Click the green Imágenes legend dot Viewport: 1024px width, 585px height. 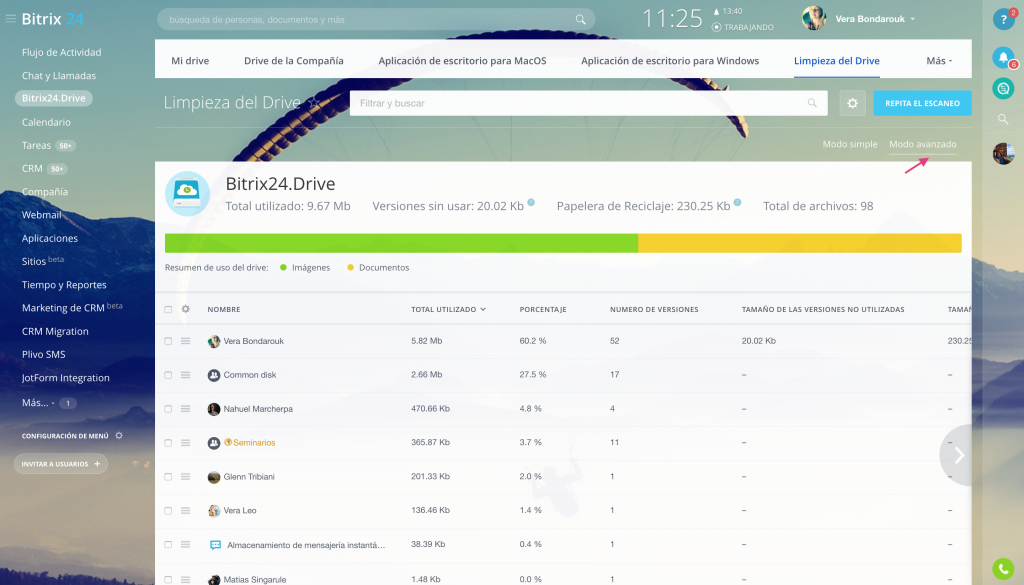pyautogui.click(x=283, y=268)
